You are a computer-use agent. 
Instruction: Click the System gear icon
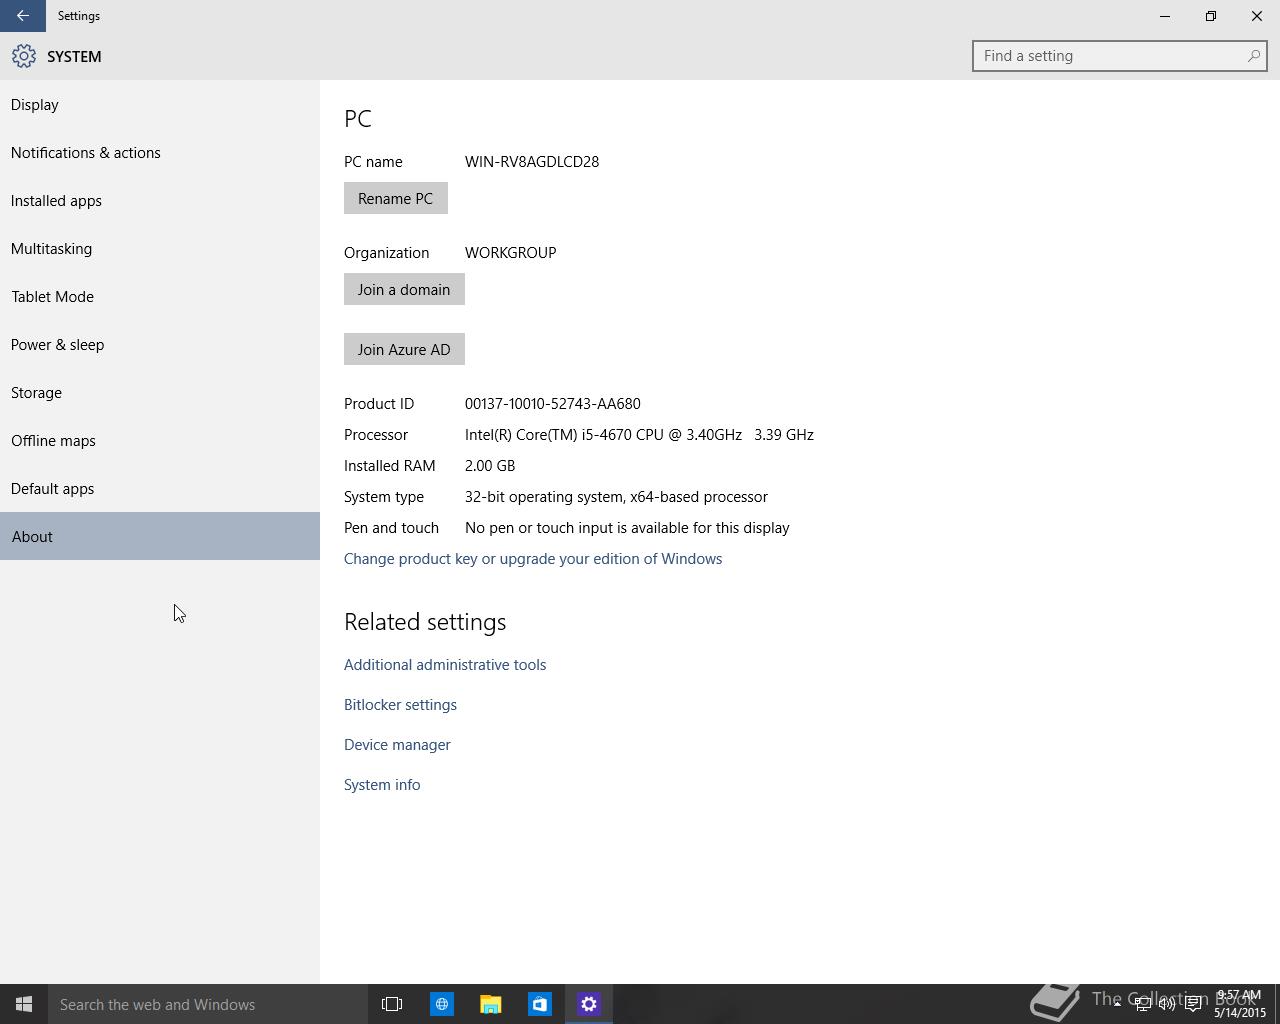[24, 56]
